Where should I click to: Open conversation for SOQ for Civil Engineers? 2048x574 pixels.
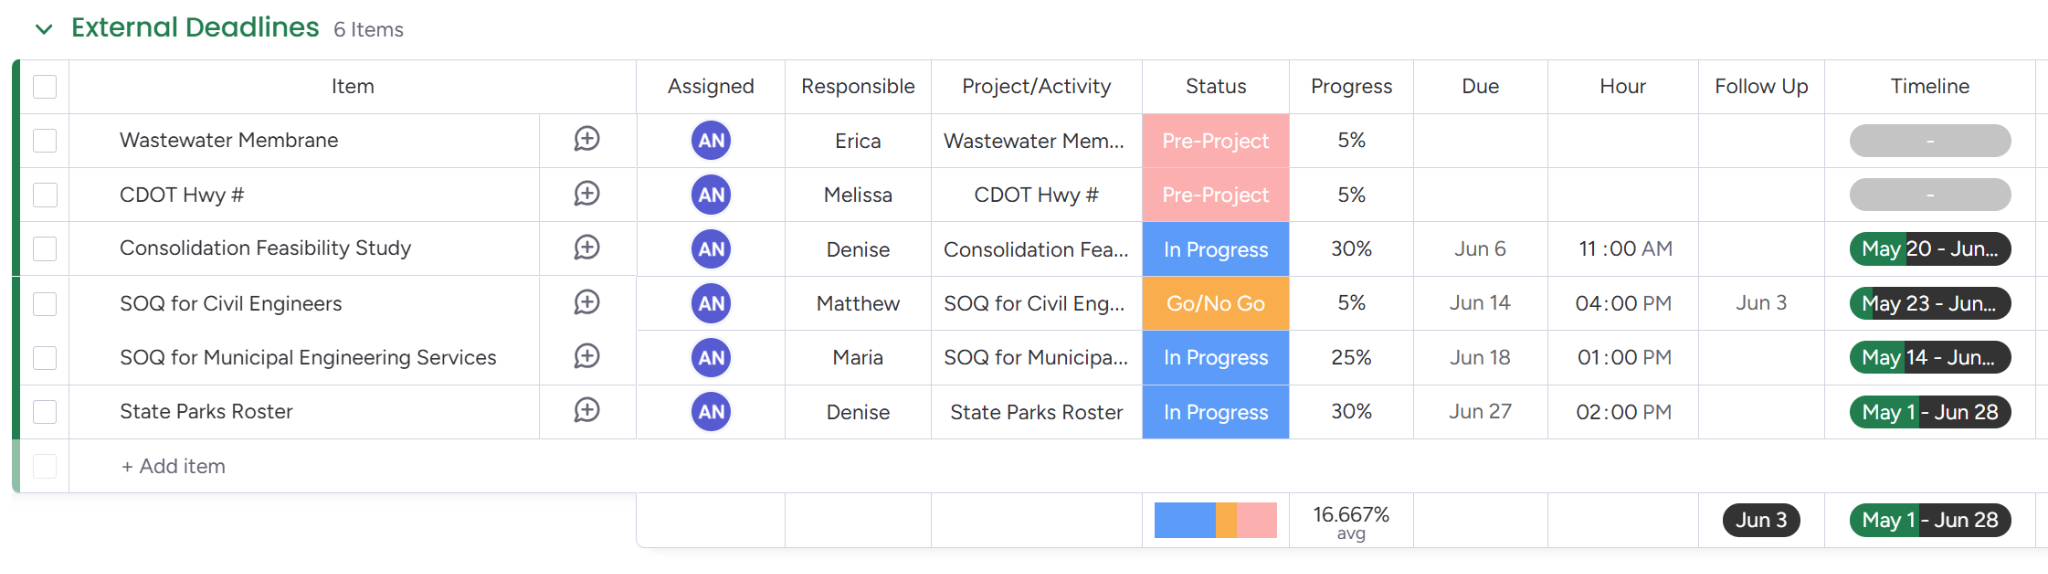pos(587,303)
